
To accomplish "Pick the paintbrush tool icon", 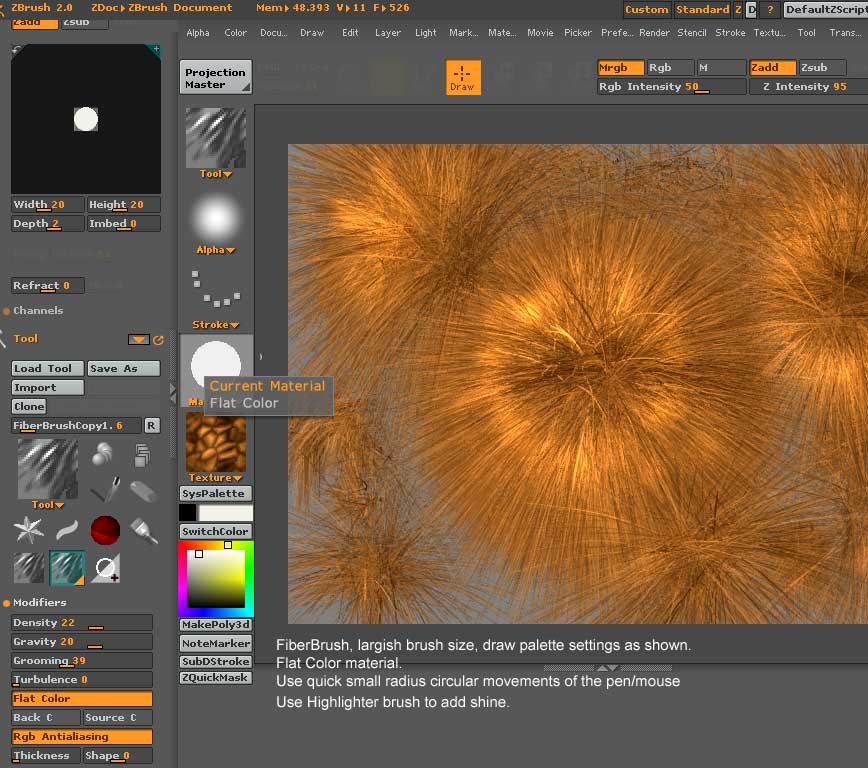I will tap(144, 530).
